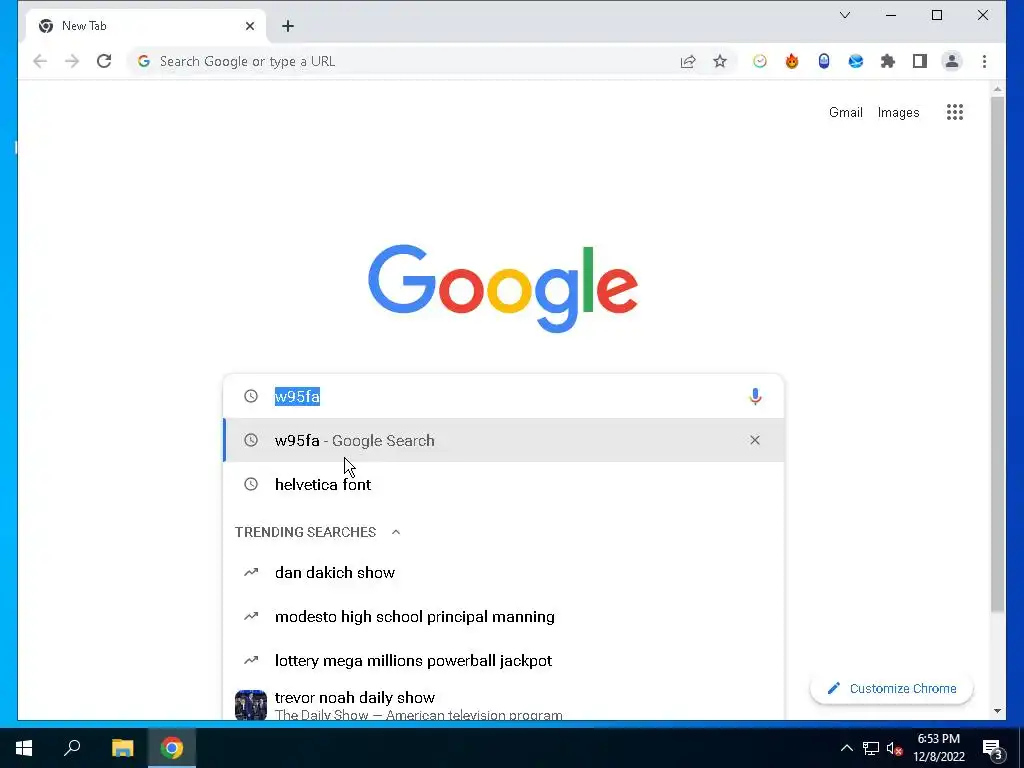Click the Daily Show thumbnail image

pos(251,705)
